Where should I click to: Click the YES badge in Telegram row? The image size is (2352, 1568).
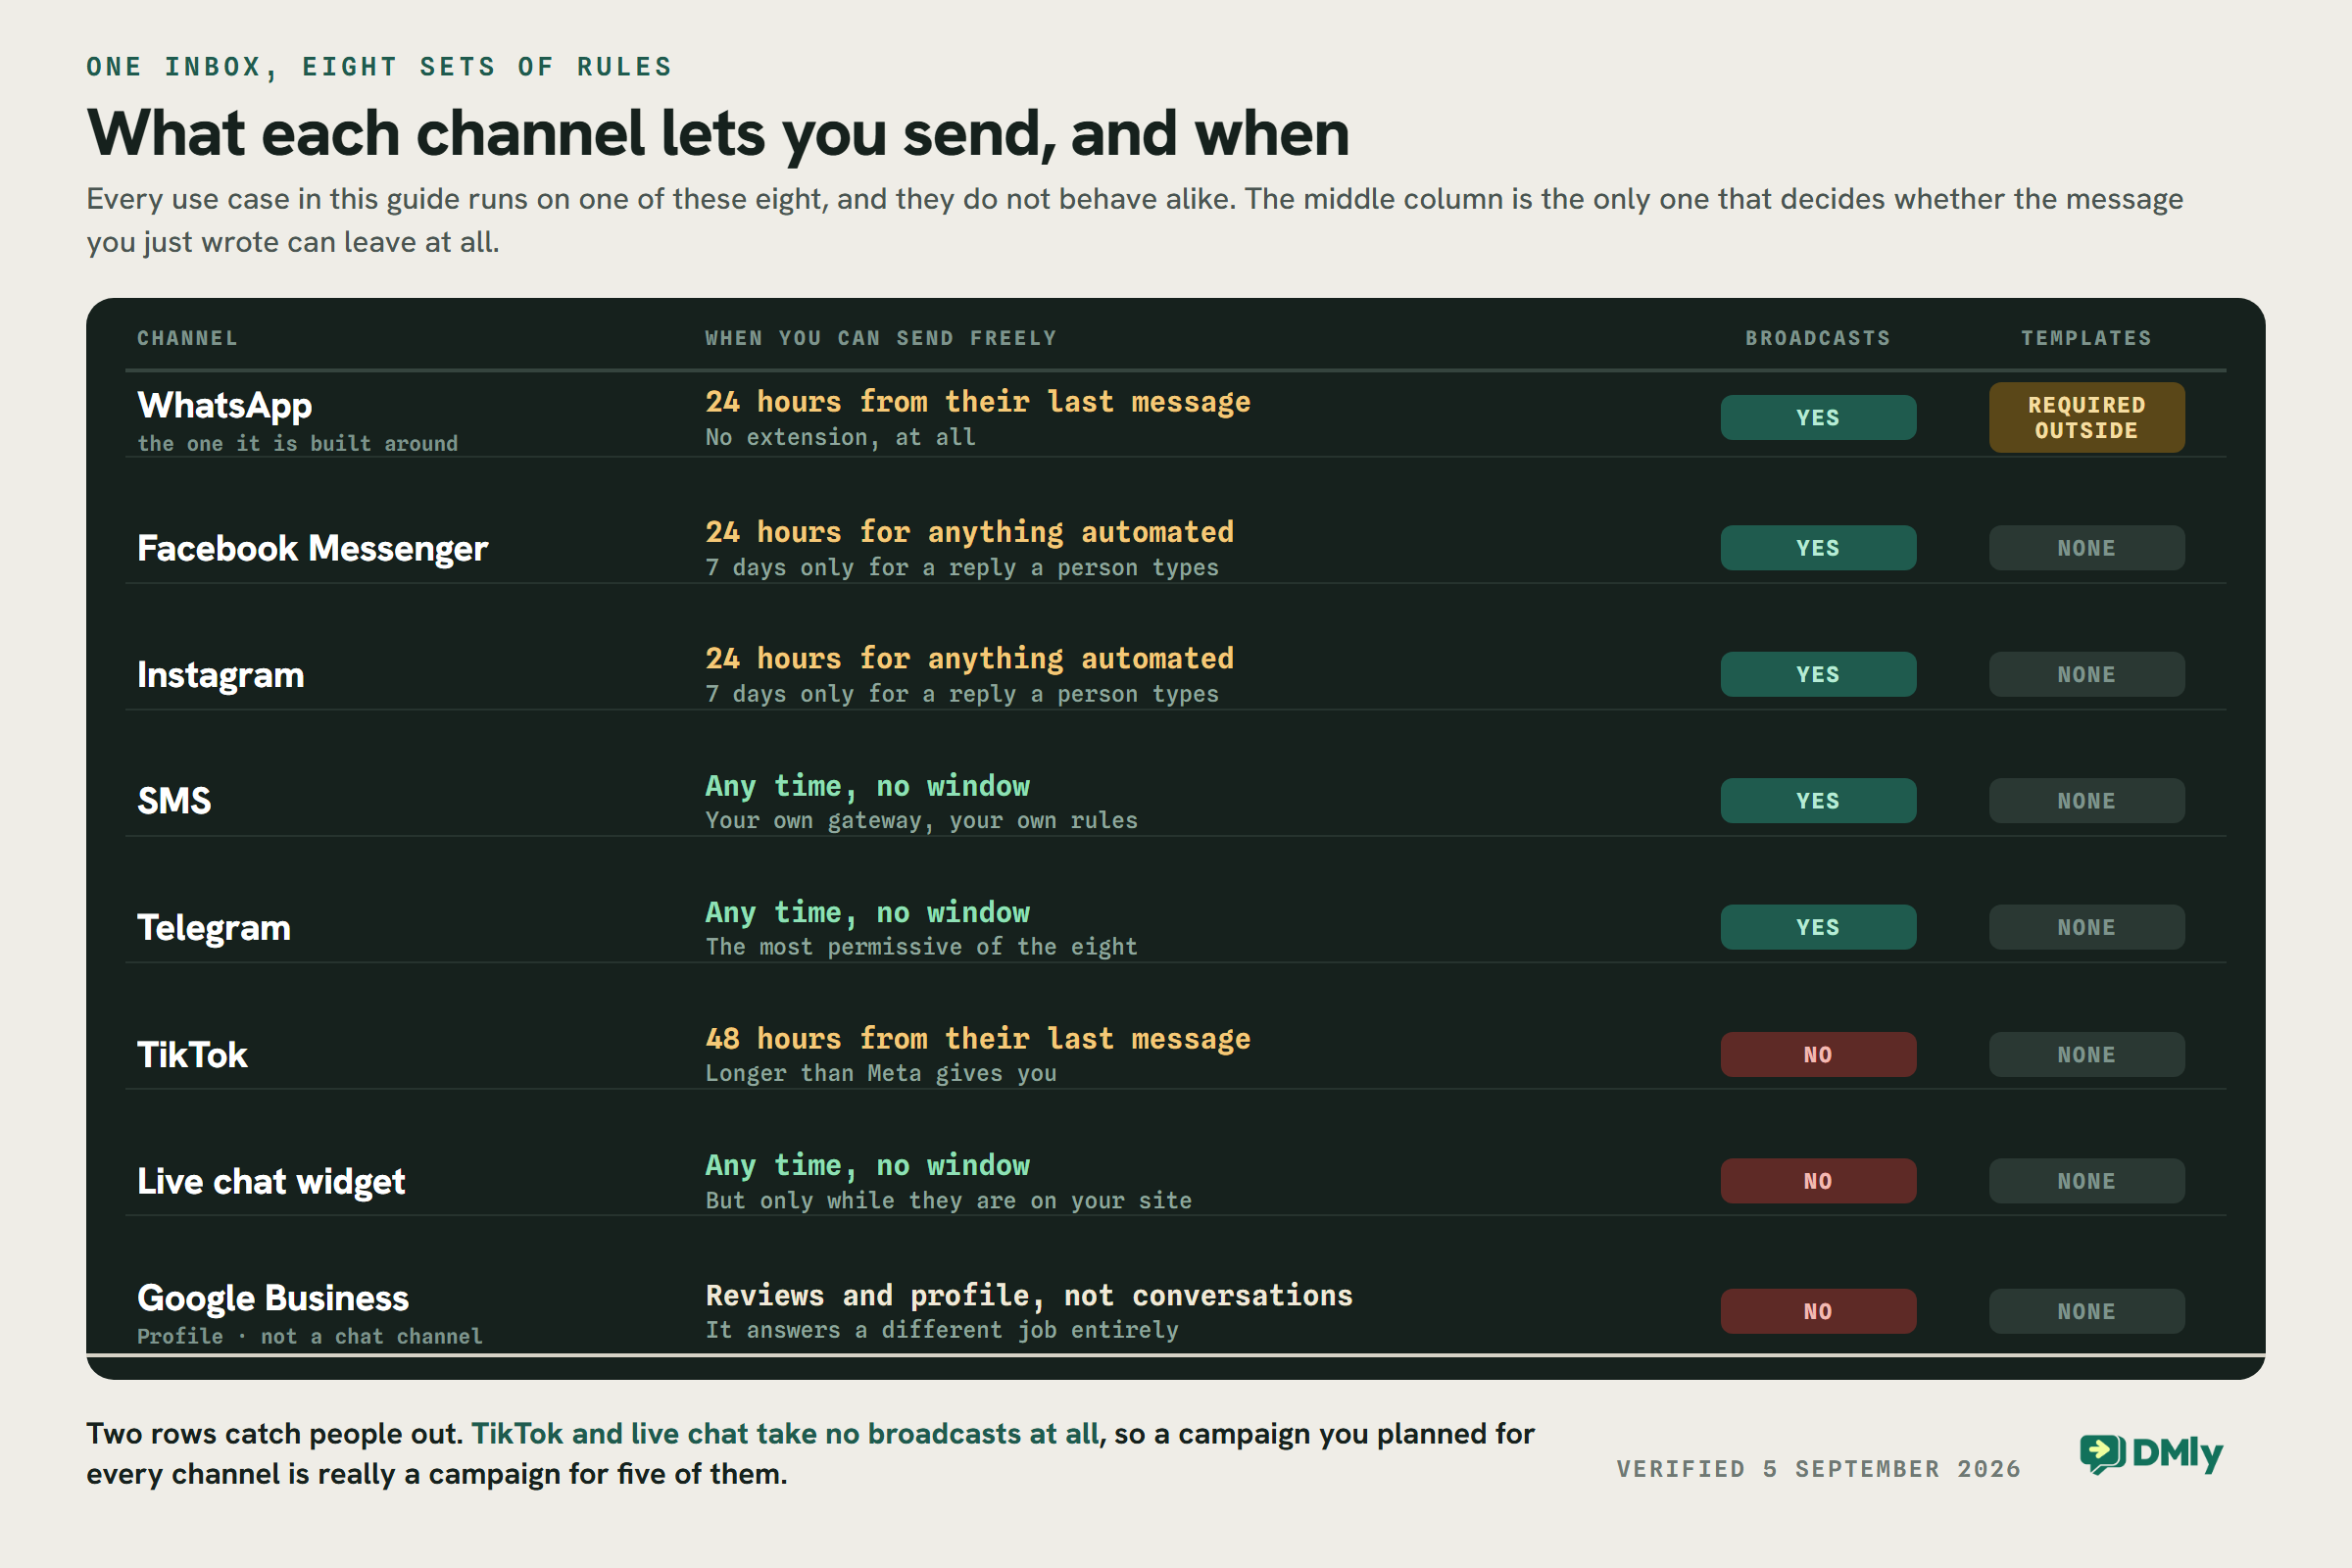[1818, 927]
